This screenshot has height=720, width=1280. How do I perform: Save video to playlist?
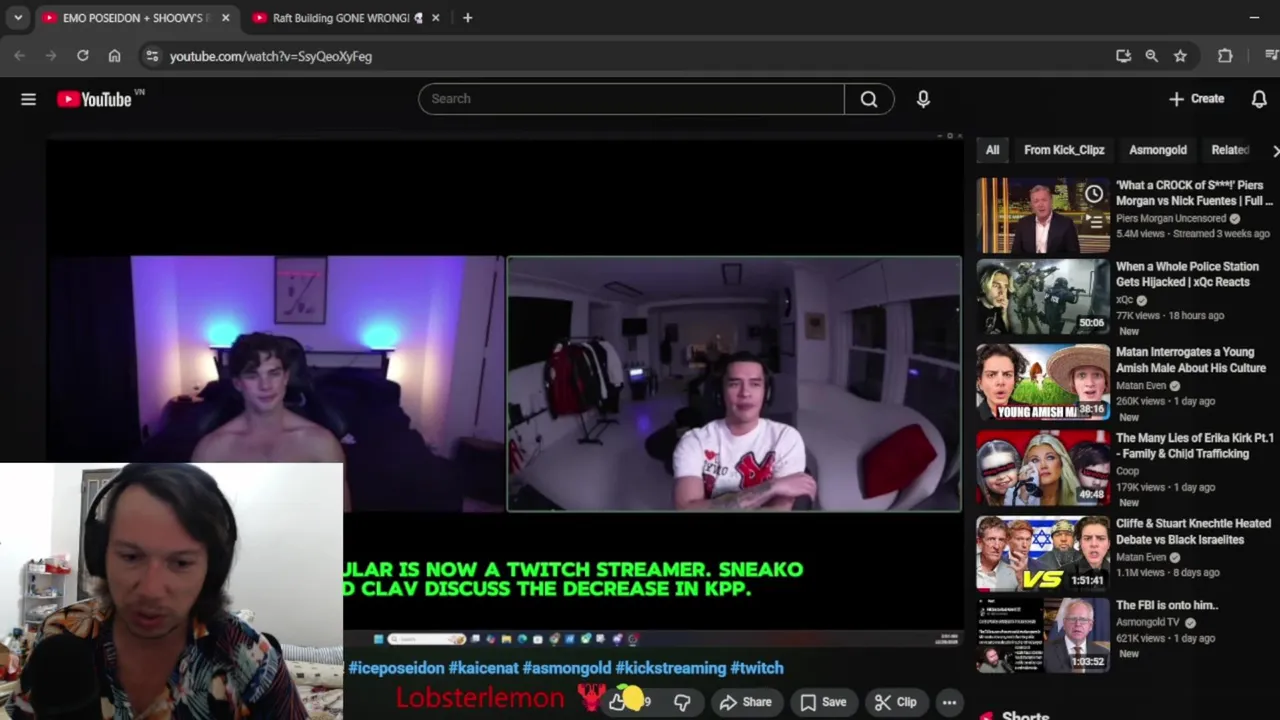[823, 702]
